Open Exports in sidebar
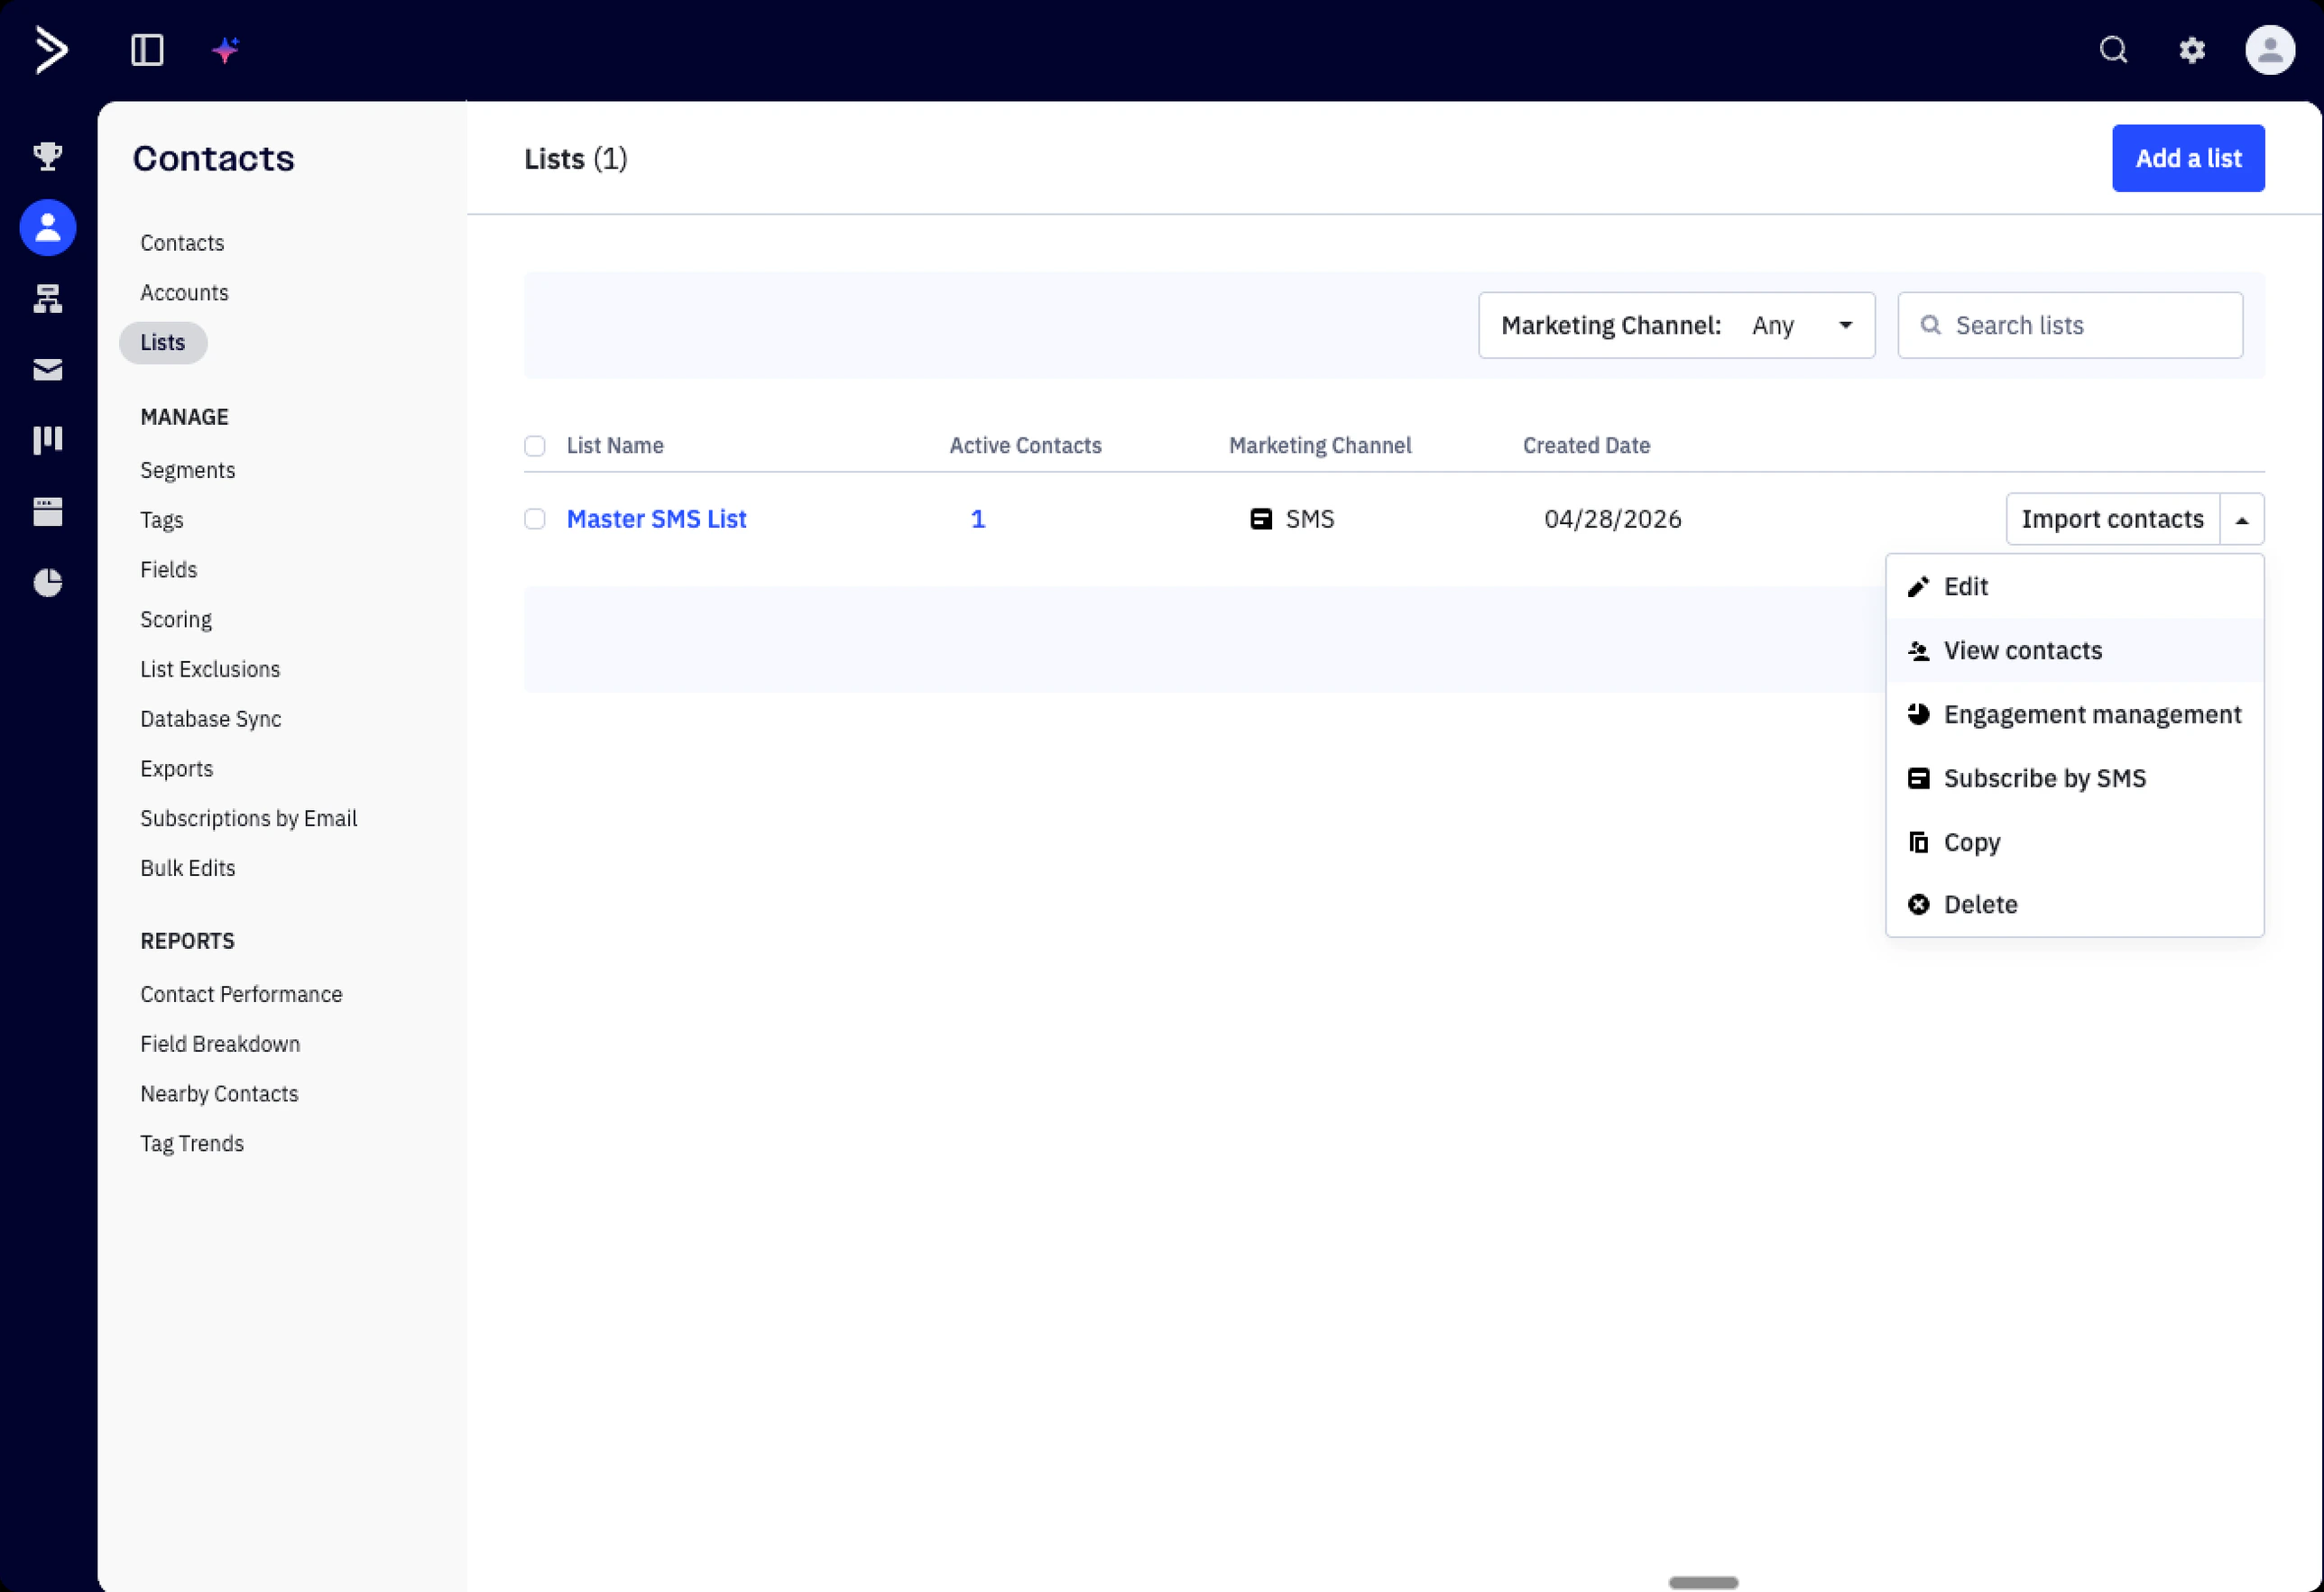2324x1592 pixels. point(176,769)
